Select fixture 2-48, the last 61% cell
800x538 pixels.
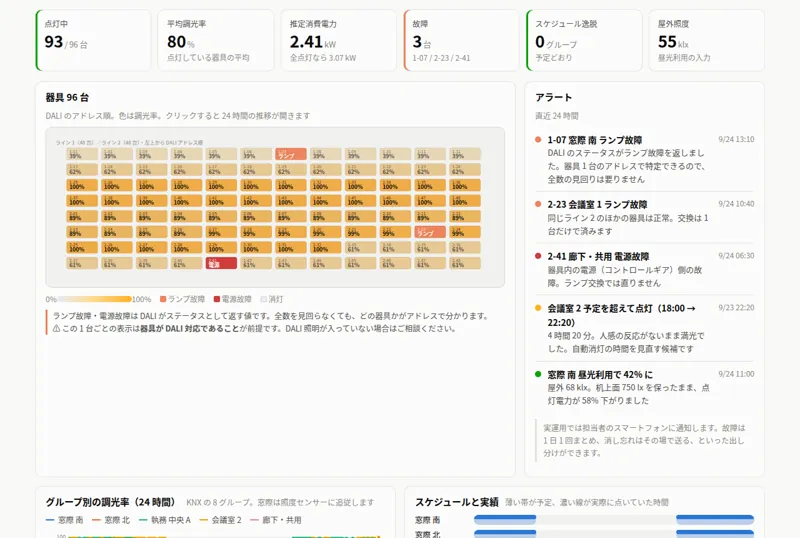point(465,263)
